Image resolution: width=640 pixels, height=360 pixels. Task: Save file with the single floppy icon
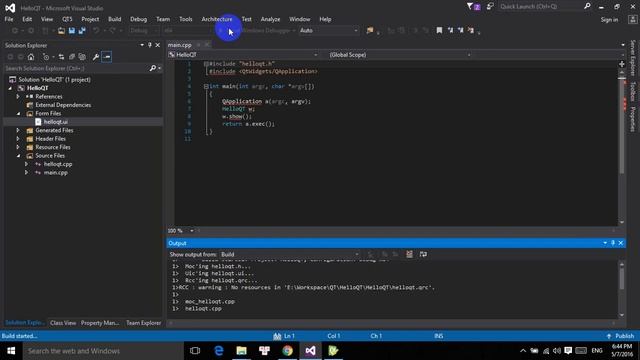coord(72,31)
